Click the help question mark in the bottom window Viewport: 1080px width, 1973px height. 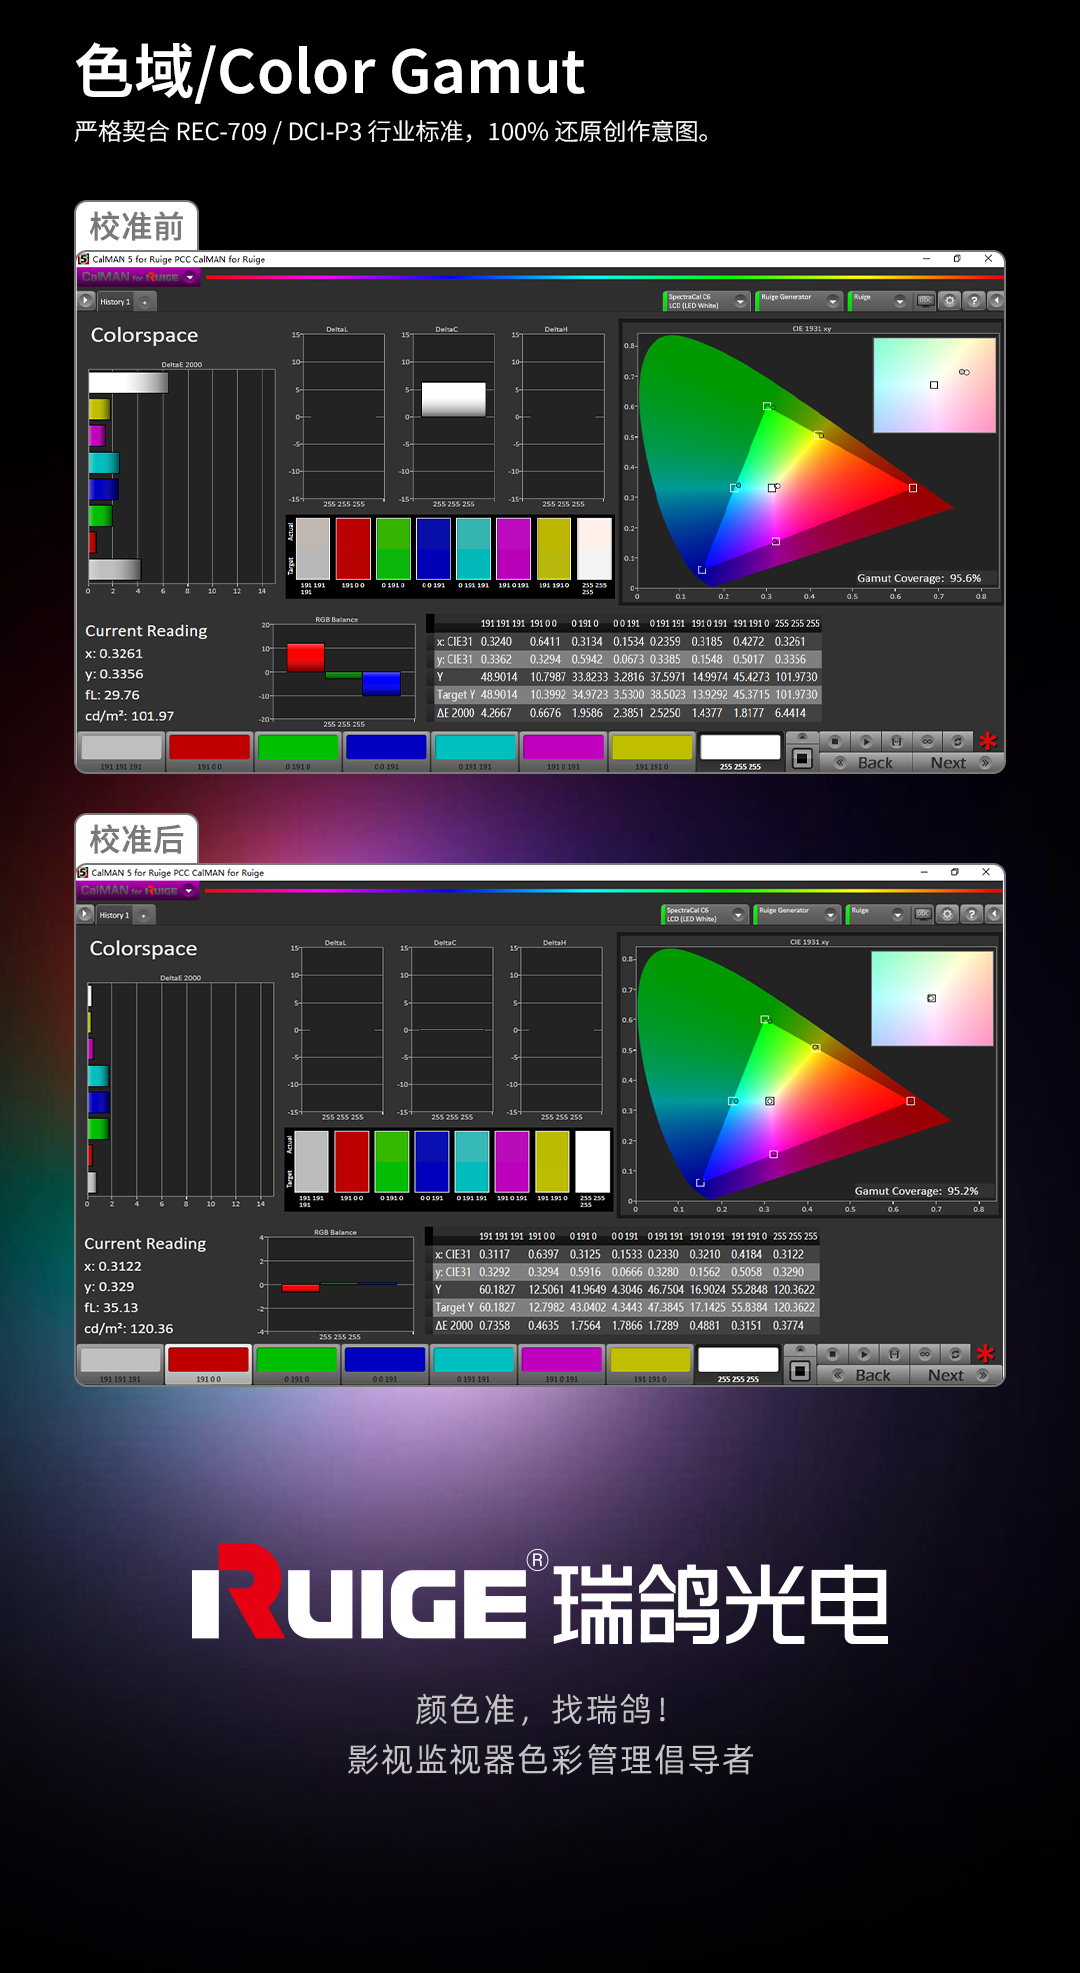click(971, 914)
